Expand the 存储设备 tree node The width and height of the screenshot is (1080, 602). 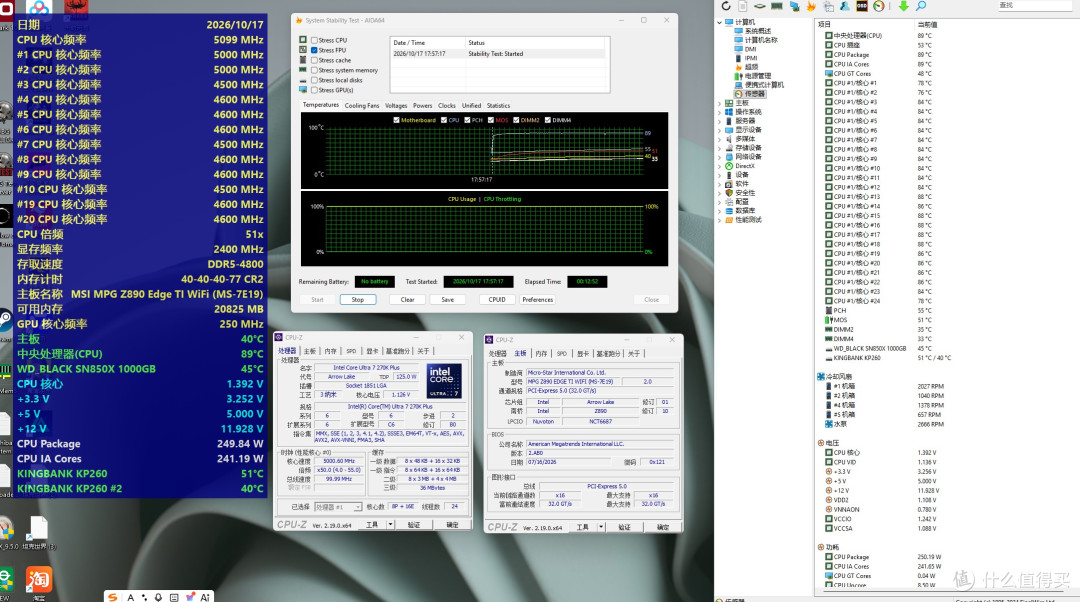720,148
